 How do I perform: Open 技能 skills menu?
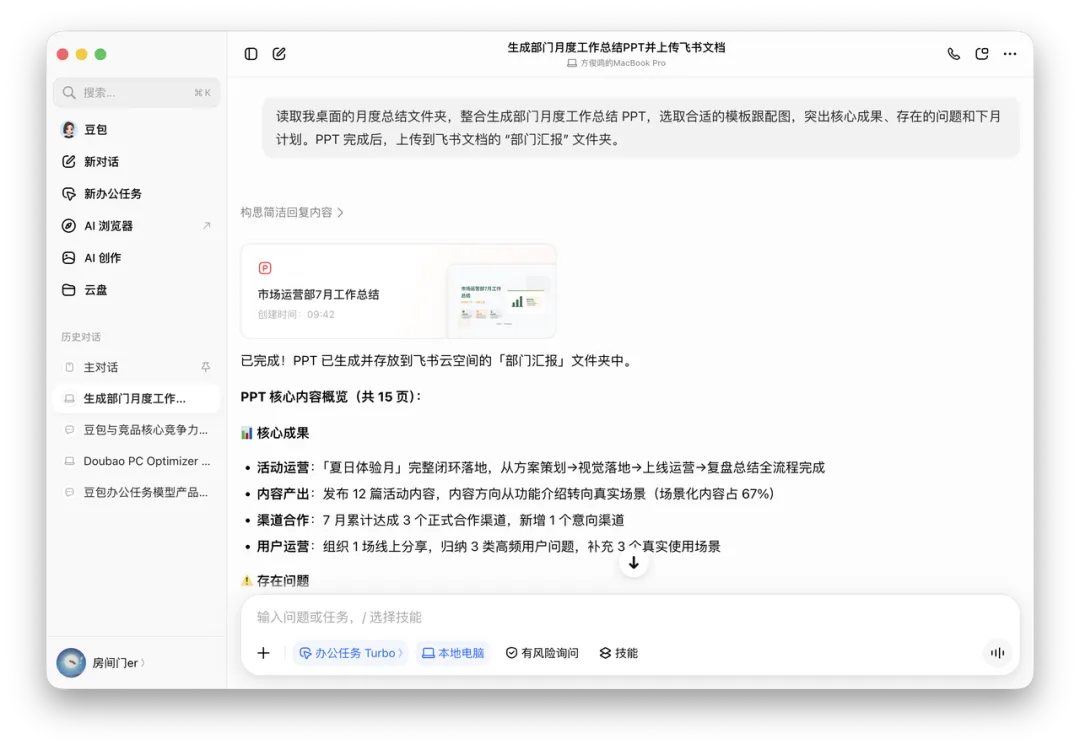point(619,653)
